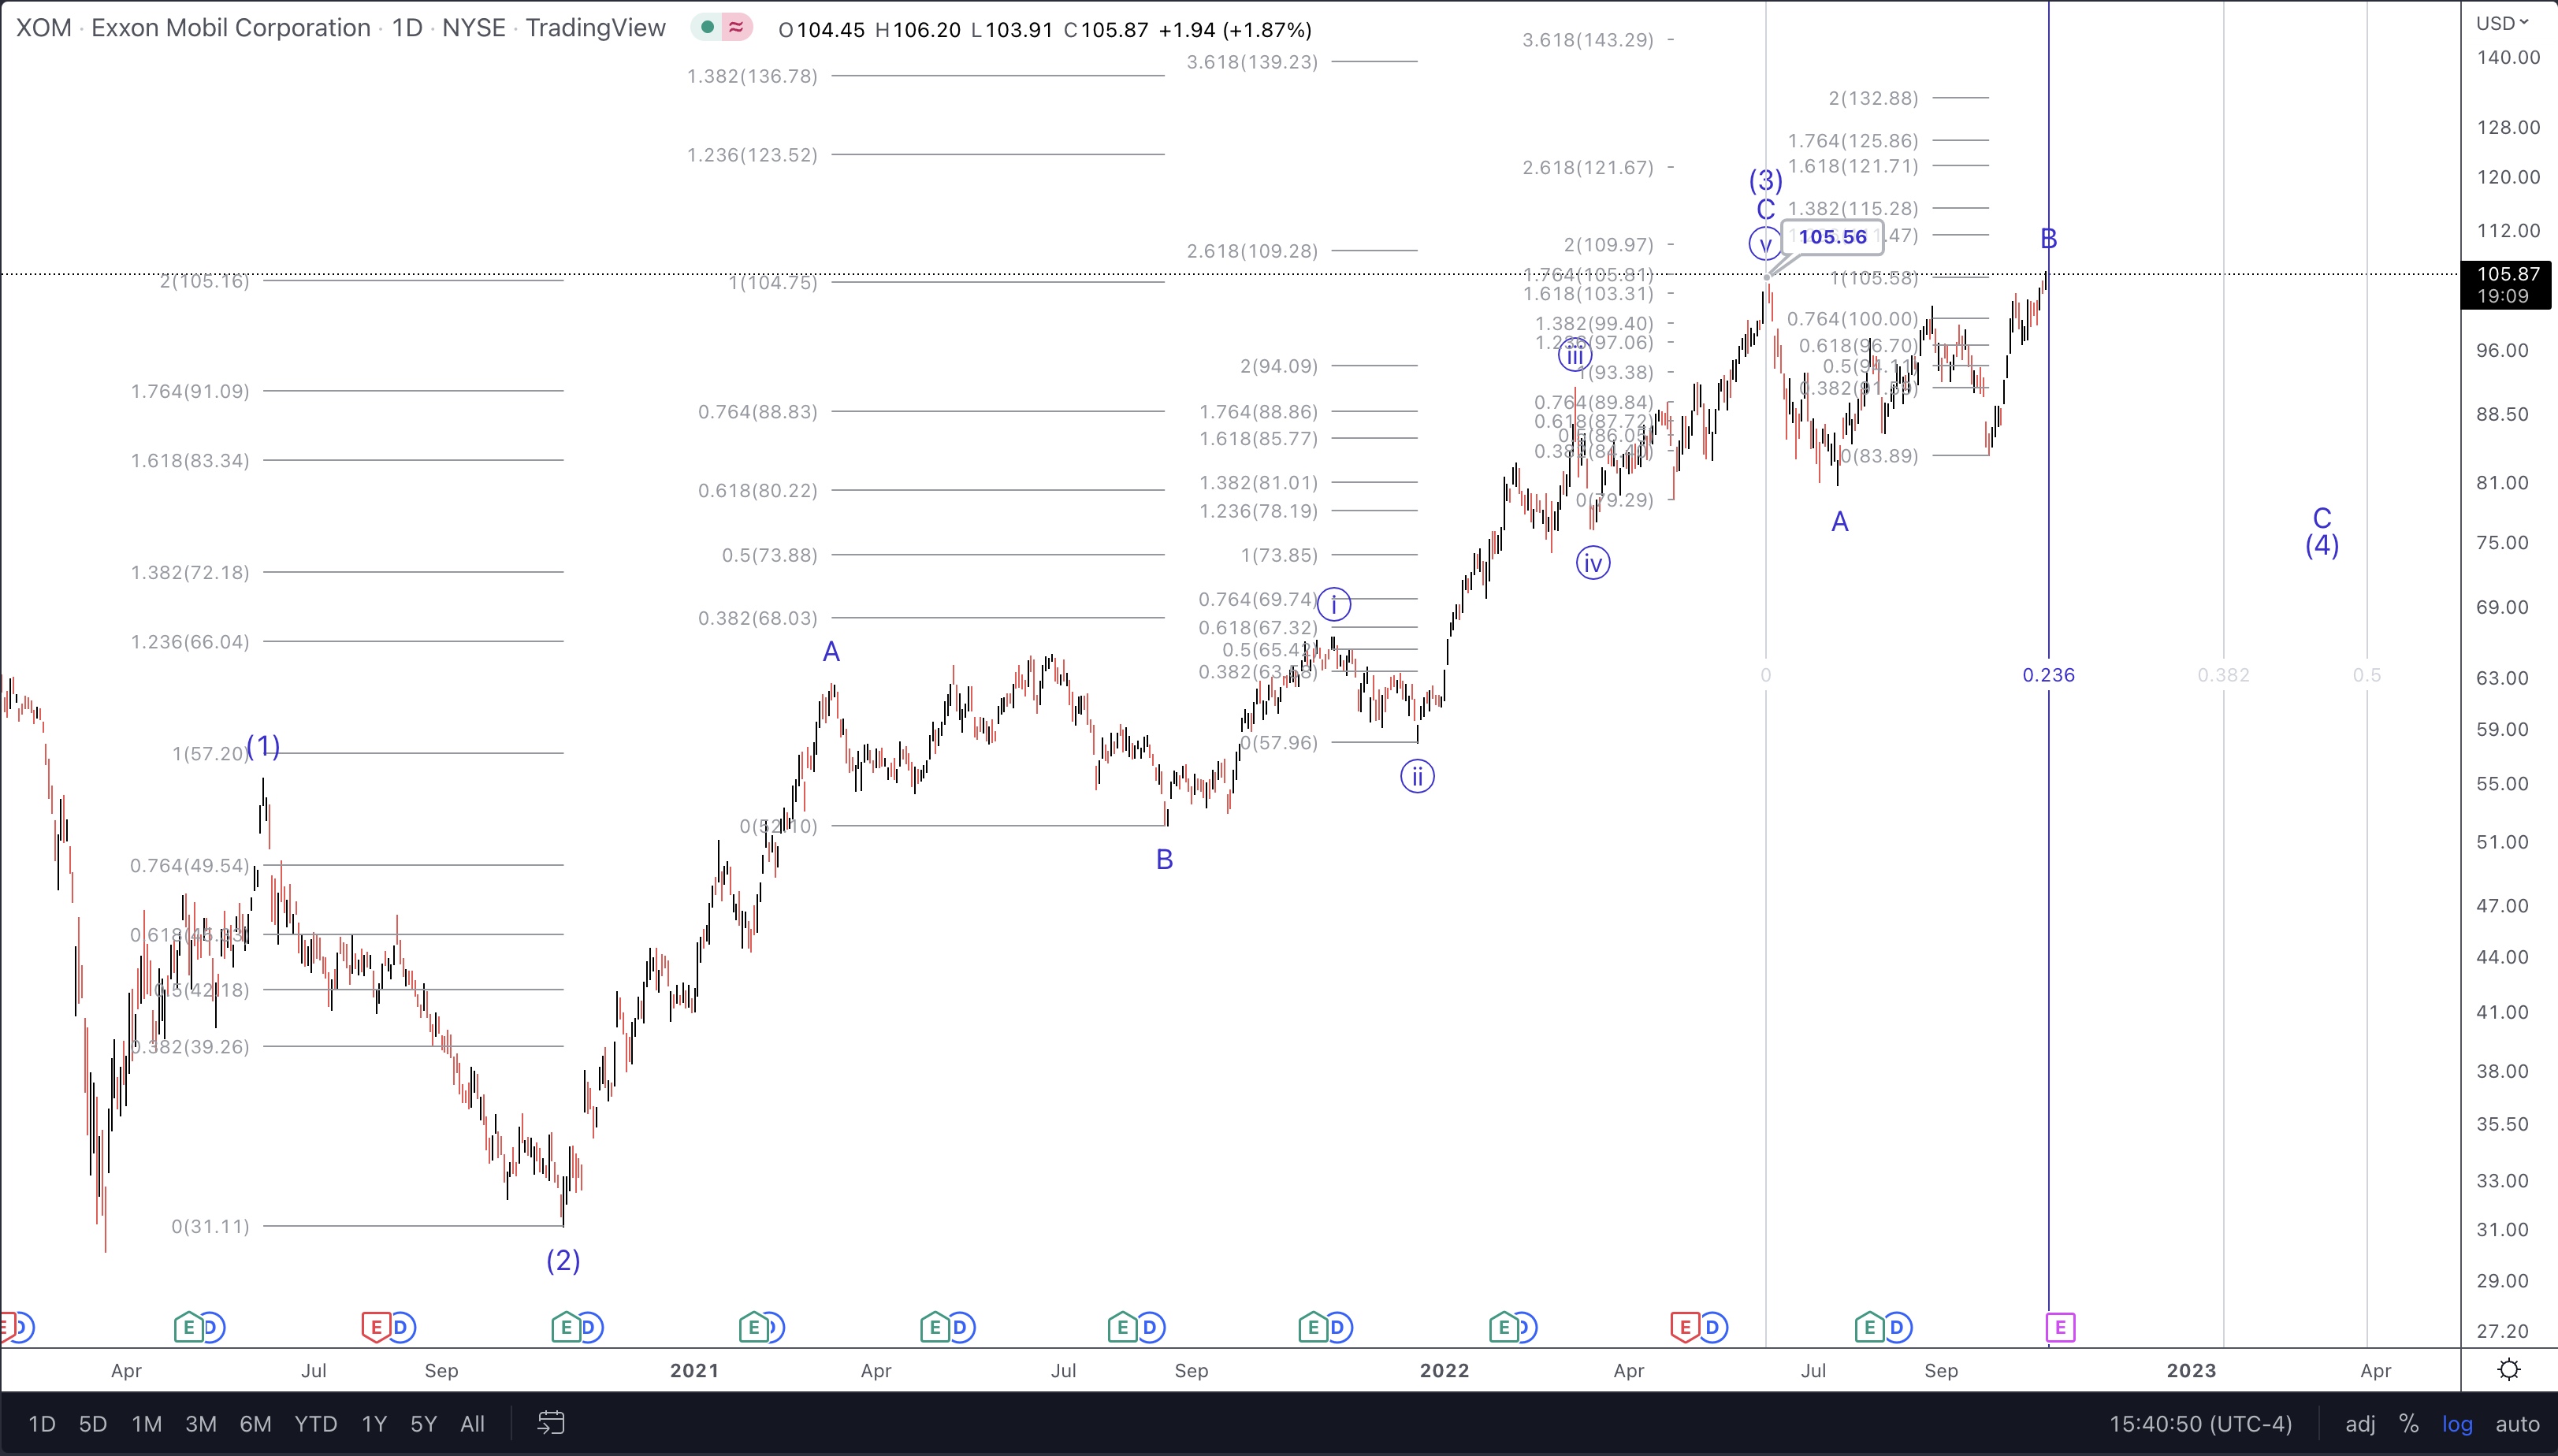Open dividend marker between Apr and Jul 2022
The width and height of the screenshot is (2558, 1456).
[x=1713, y=1327]
